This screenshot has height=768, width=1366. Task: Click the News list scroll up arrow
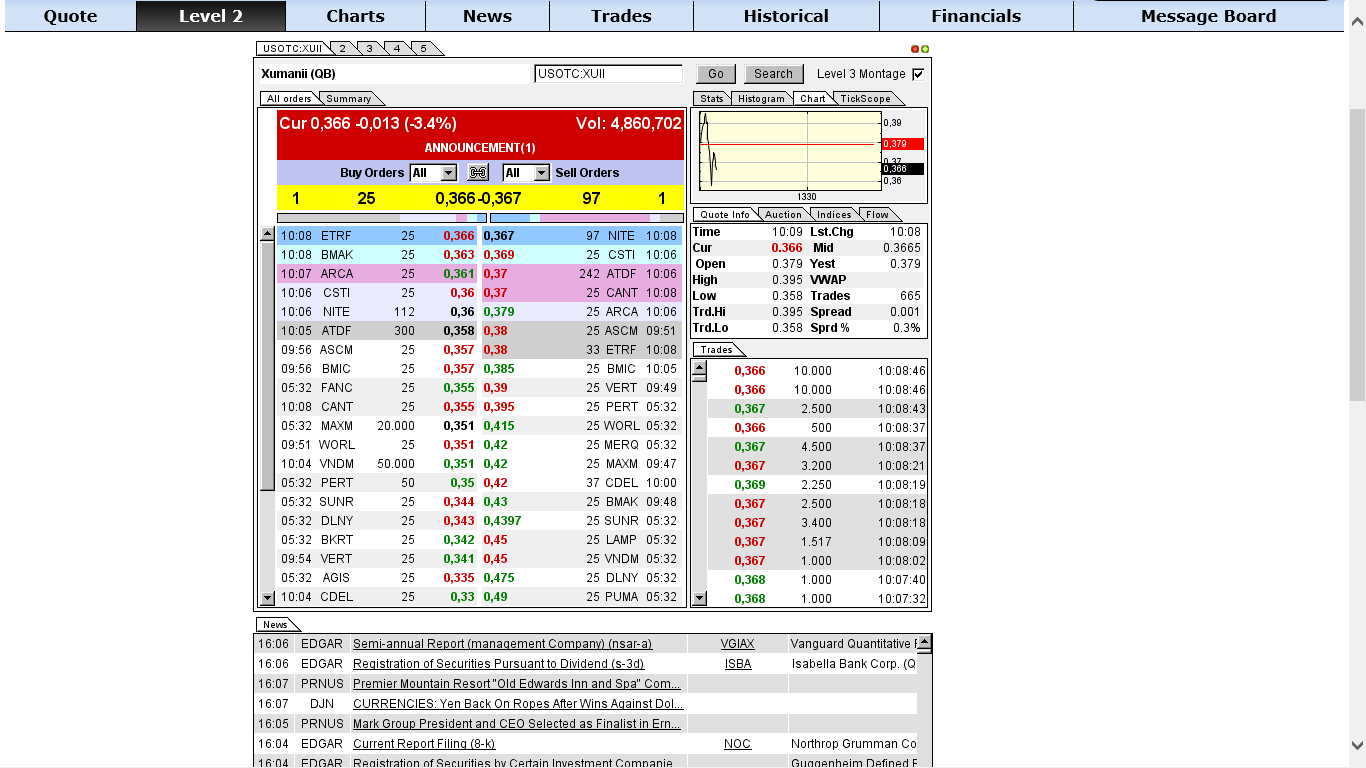924,642
